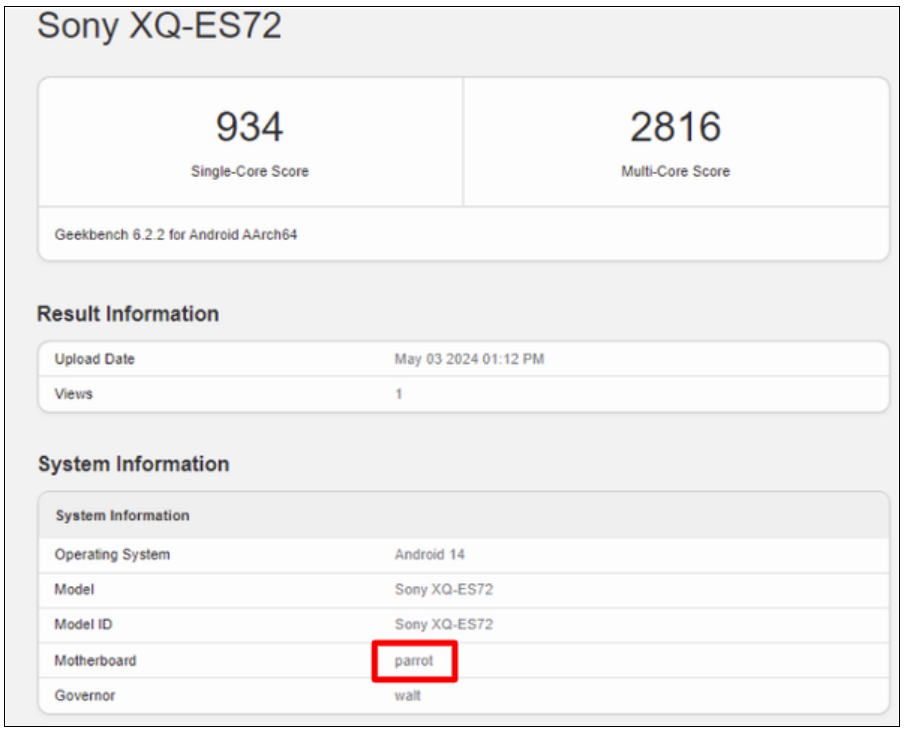This screenshot has height=732, width=906.
Task: Click the Multi-Core Score label
Action: coord(675,171)
